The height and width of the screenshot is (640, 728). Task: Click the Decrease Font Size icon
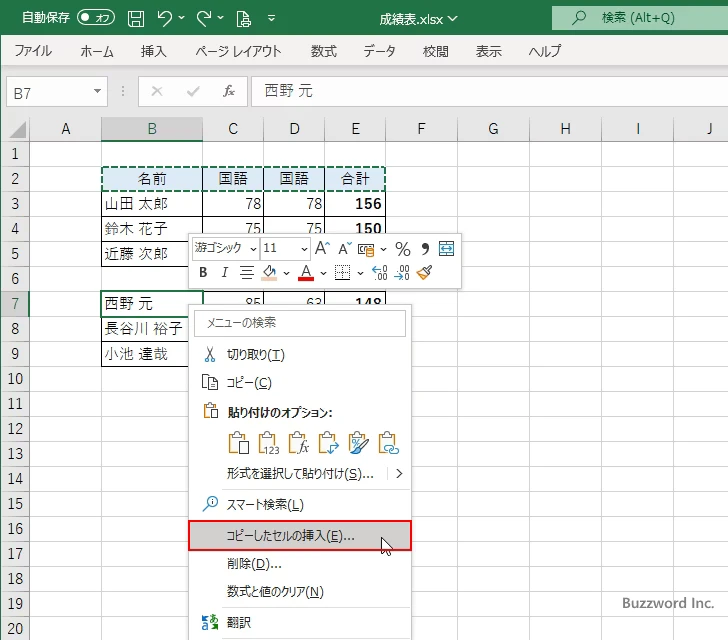344,248
